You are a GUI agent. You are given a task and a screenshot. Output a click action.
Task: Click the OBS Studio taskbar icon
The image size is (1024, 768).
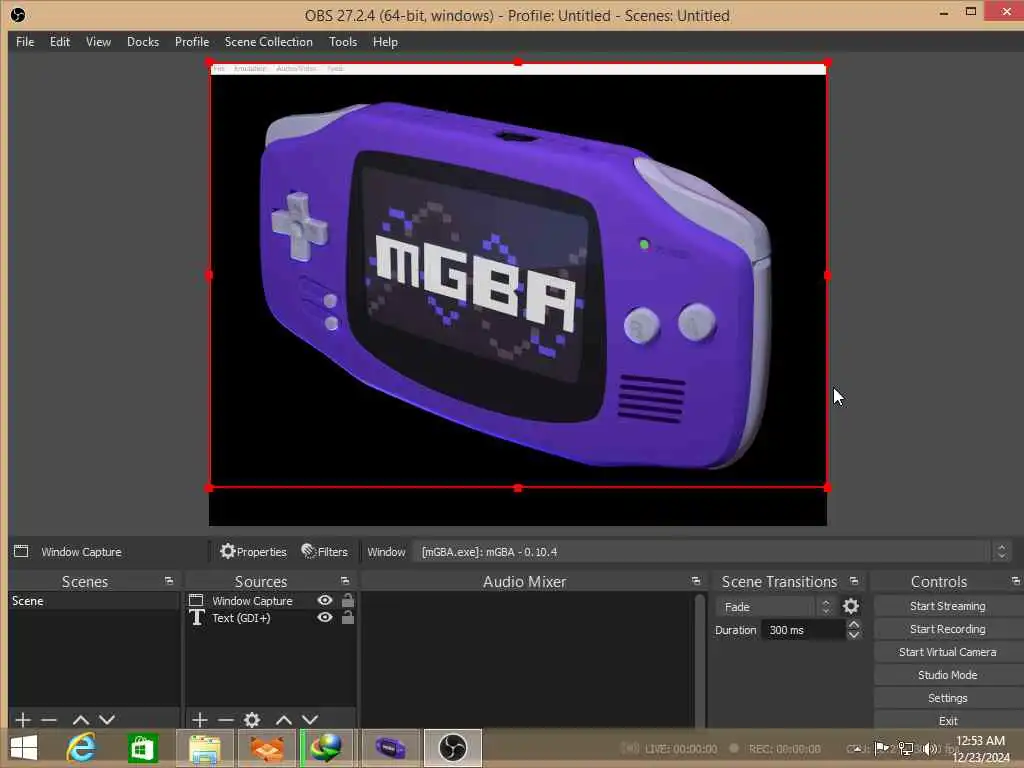(x=453, y=748)
